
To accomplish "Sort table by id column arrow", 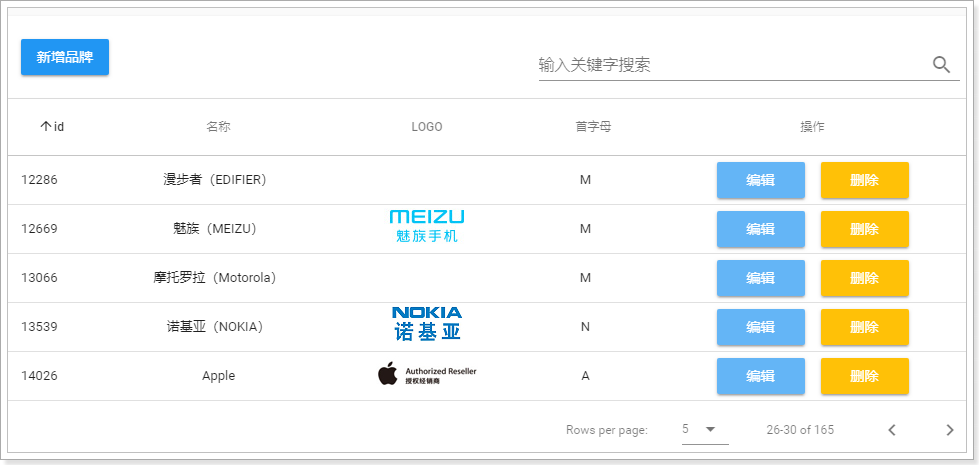I will click(46, 127).
